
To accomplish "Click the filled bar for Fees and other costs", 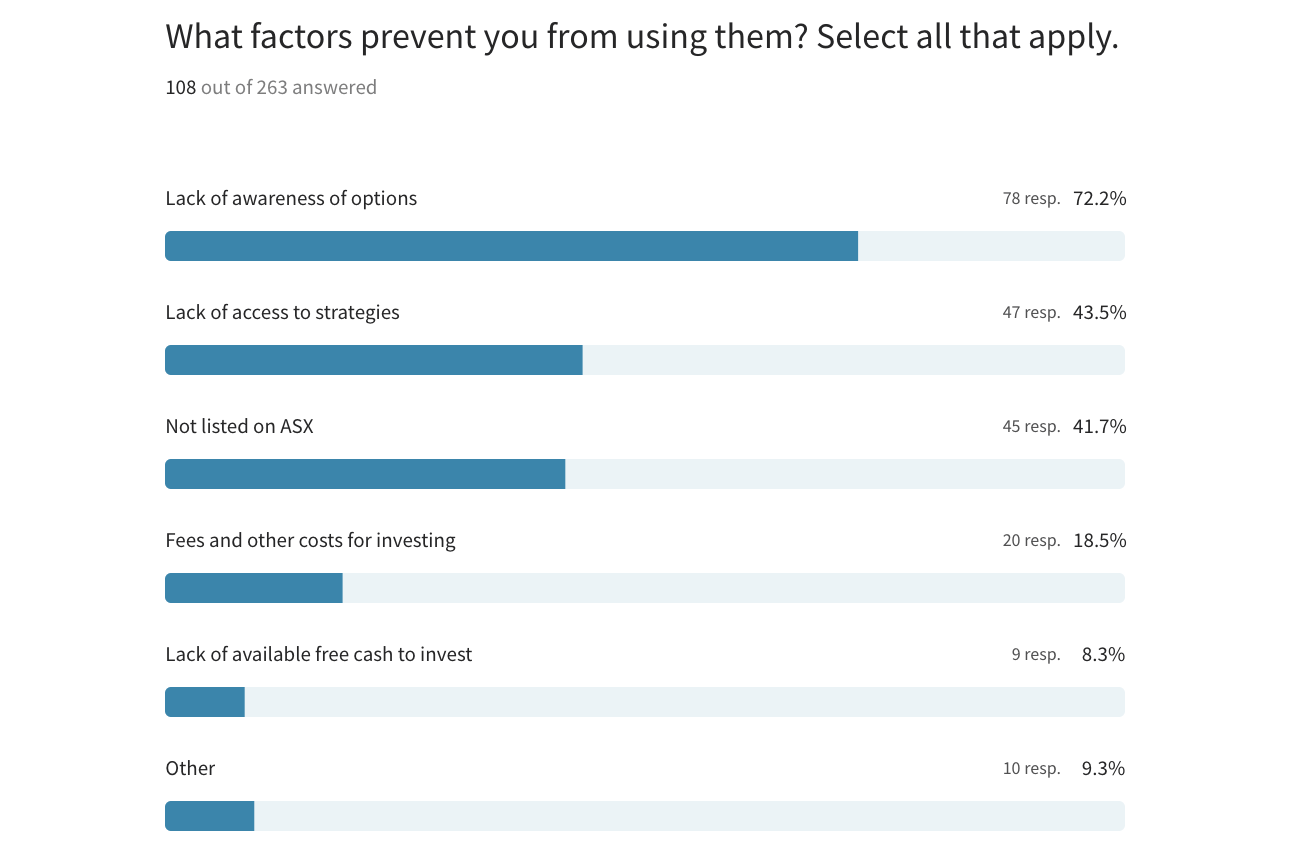I will pos(254,588).
